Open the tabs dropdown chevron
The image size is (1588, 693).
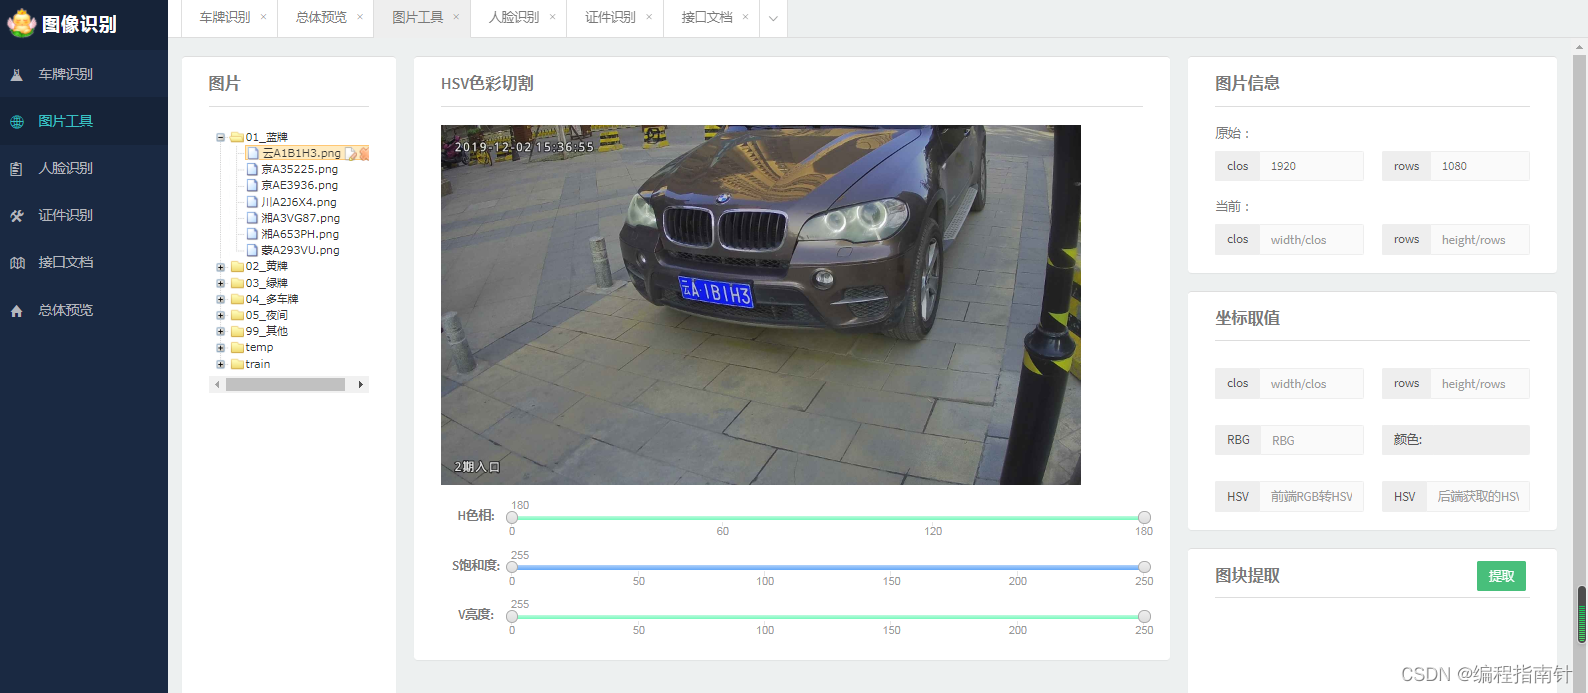pyautogui.click(x=773, y=18)
